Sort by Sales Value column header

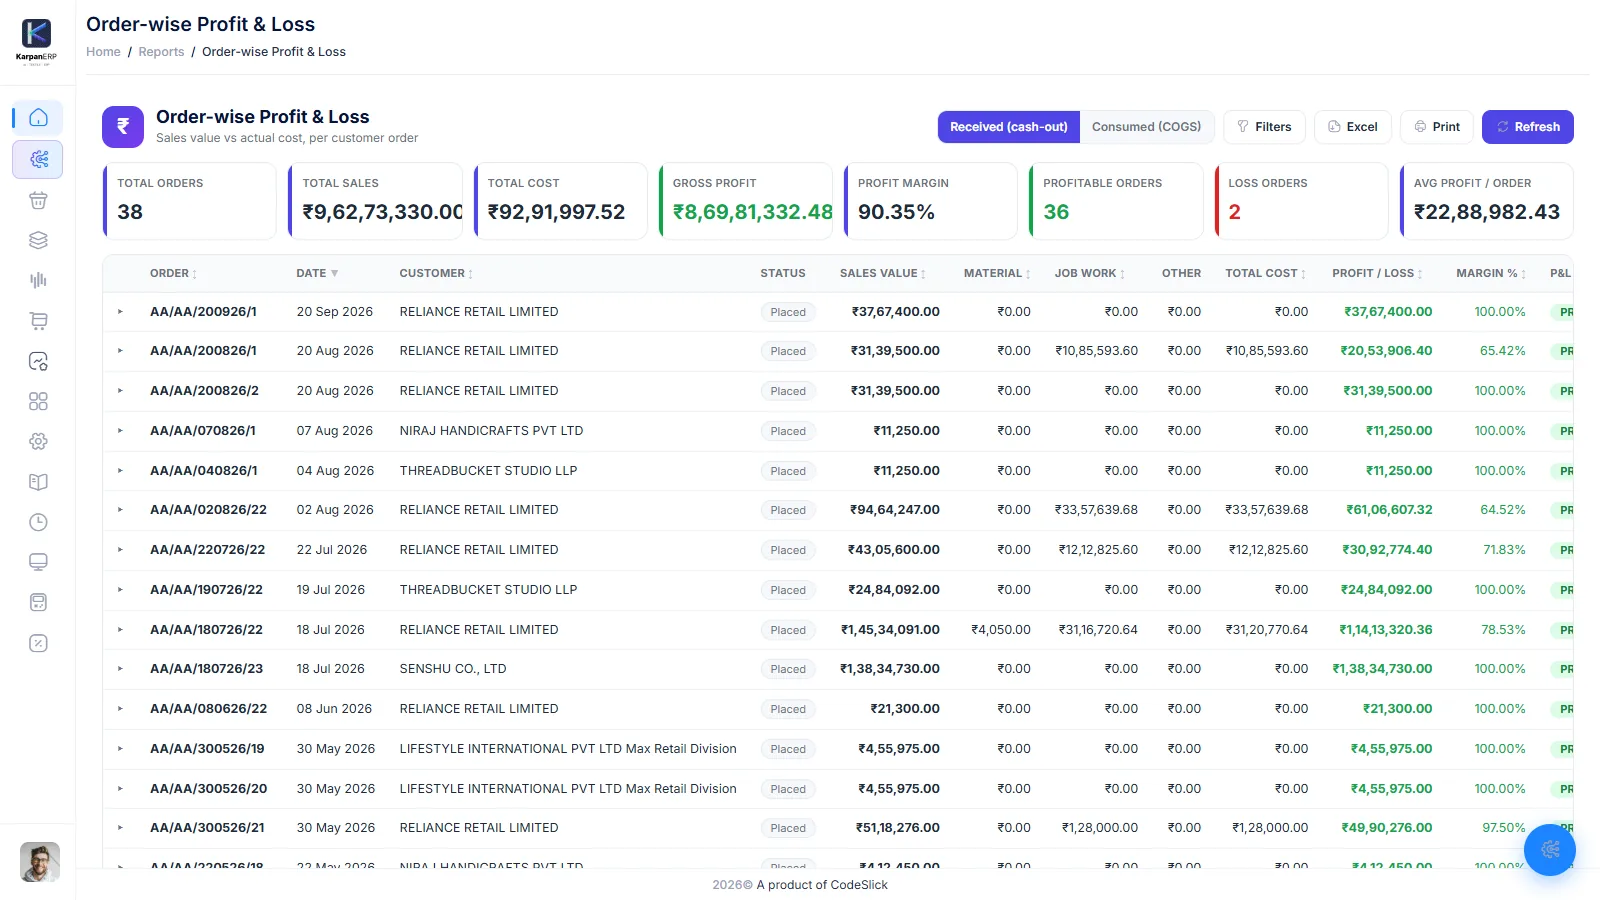point(883,273)
